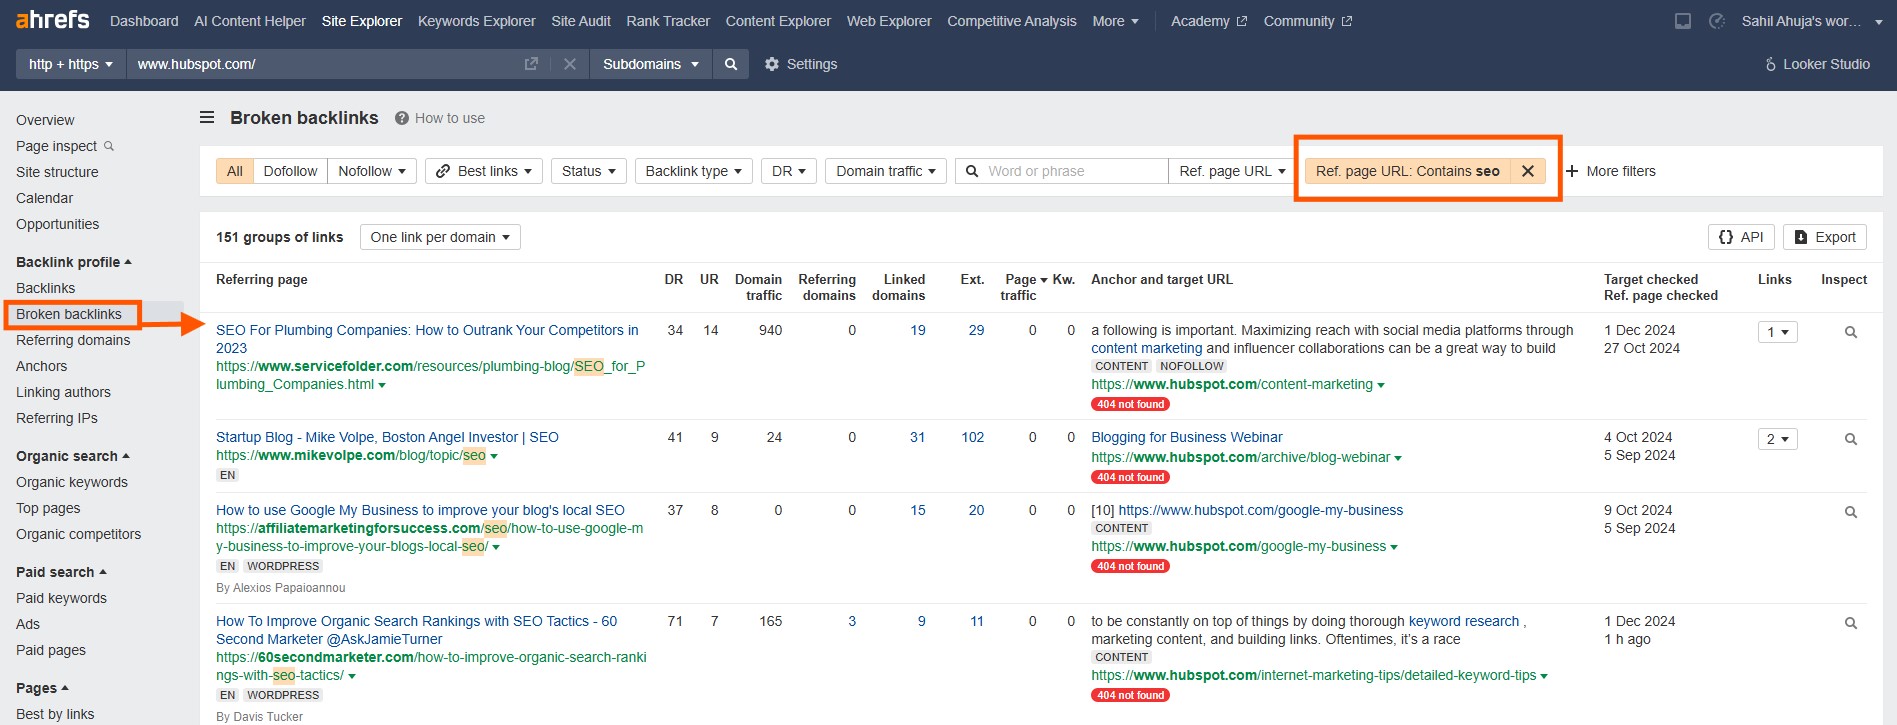Inspect the affiliatemarketingforsuccess.com row
The height and width of the screenshot is (725, 1897).
1851,512
